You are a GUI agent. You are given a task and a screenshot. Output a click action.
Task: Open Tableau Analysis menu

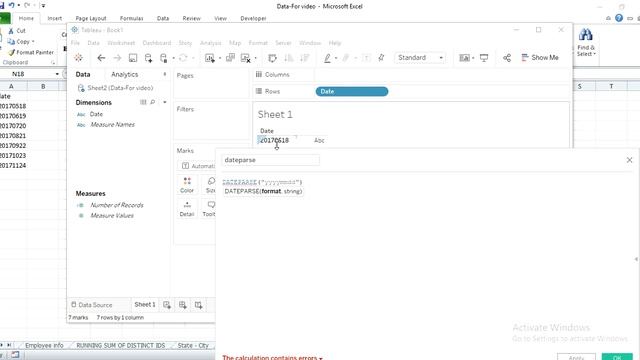(x=211, y=43)
